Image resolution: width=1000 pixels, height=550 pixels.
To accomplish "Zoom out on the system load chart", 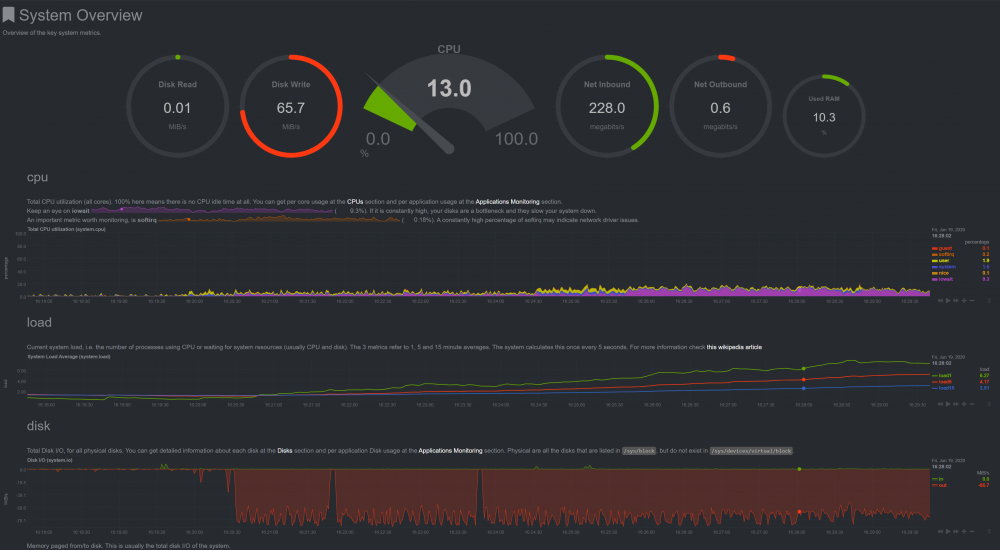I will 972,404.
